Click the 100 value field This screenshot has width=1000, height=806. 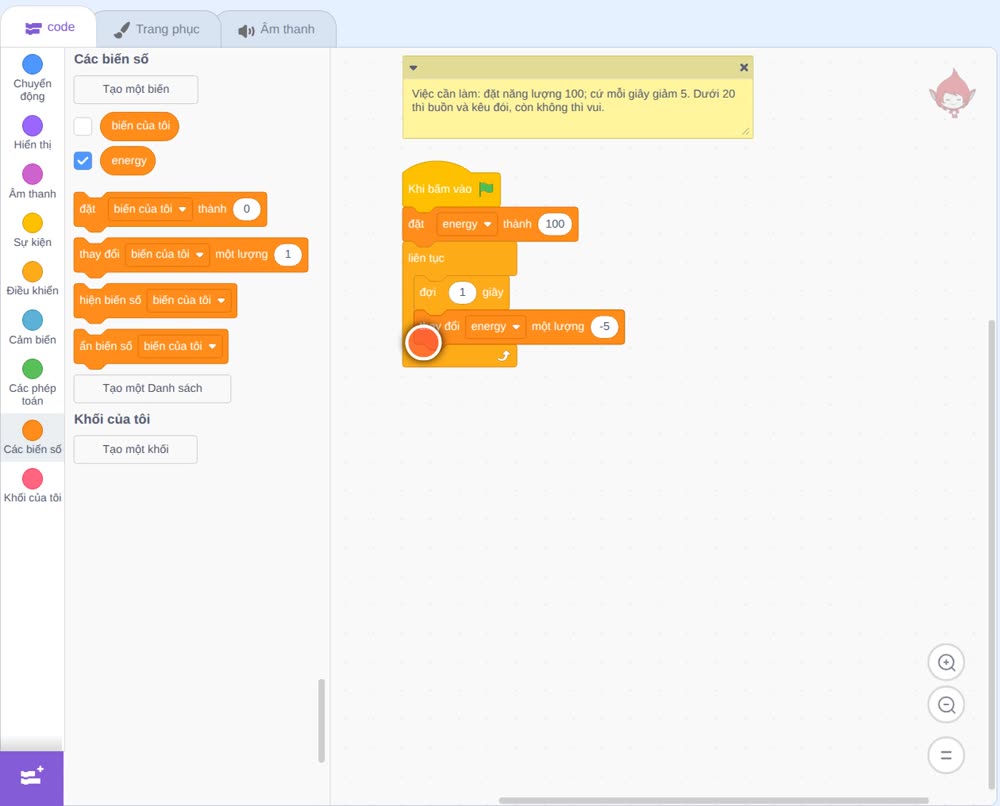(554, 224)
